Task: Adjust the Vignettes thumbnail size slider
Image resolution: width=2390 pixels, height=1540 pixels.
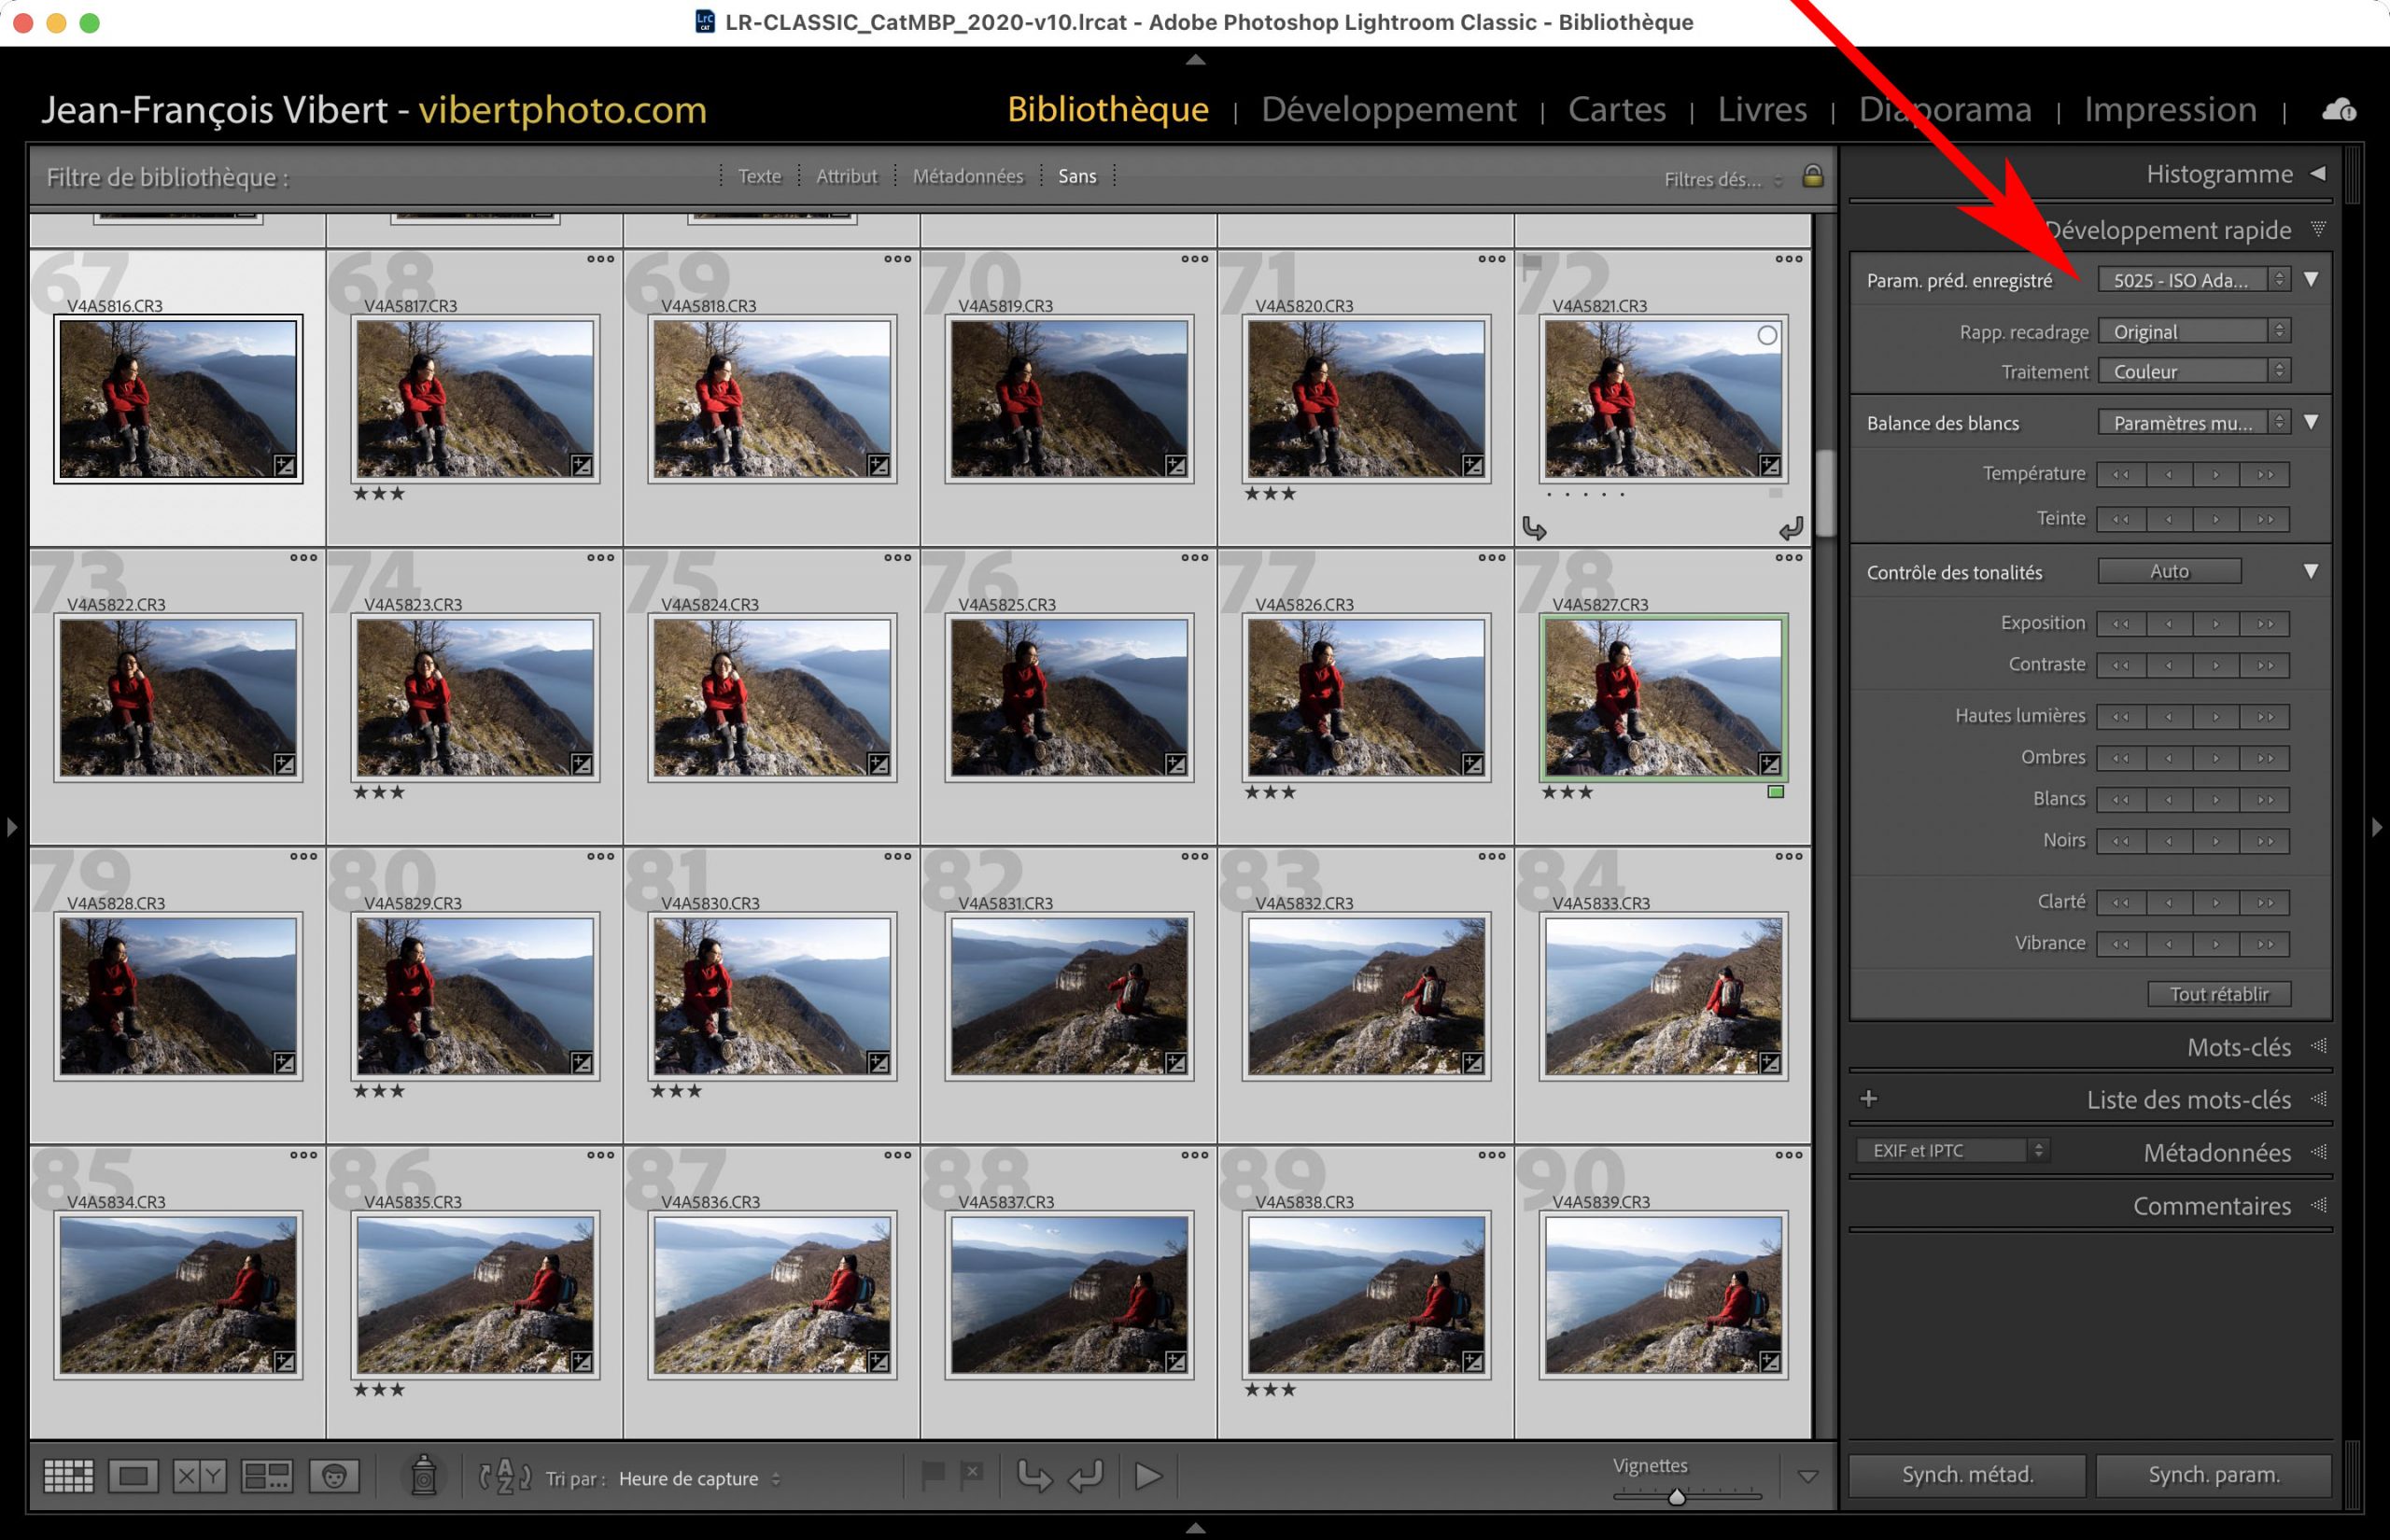Action: 1677,1497
